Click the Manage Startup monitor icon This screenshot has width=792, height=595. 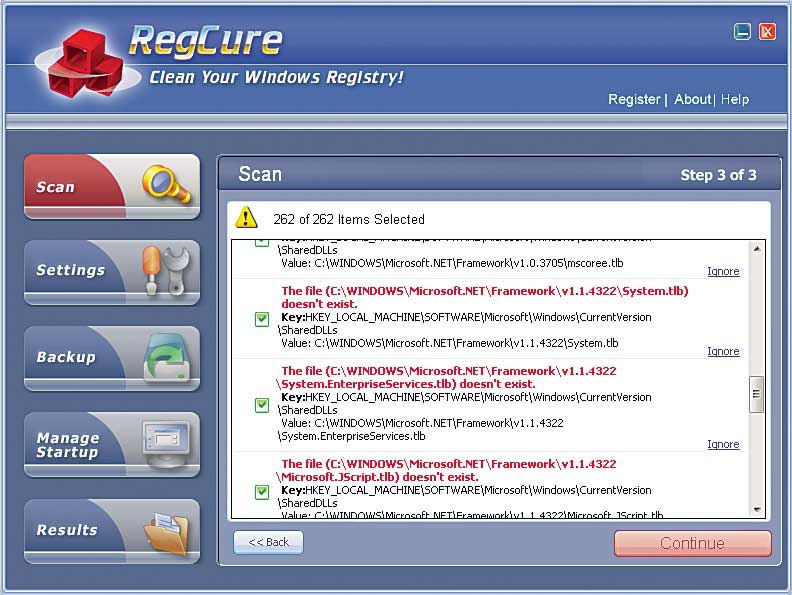tap(167, 443)
